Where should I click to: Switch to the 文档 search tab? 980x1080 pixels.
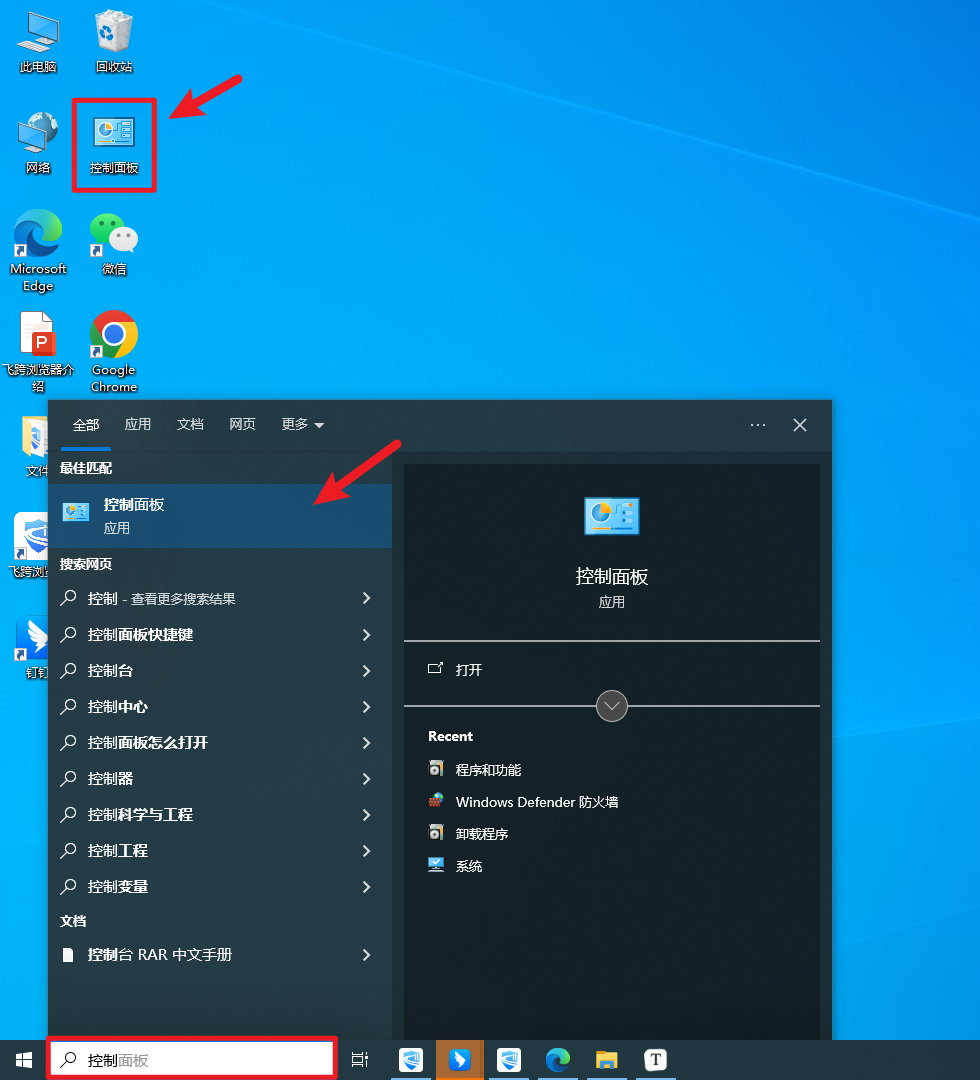coord(190,425)
